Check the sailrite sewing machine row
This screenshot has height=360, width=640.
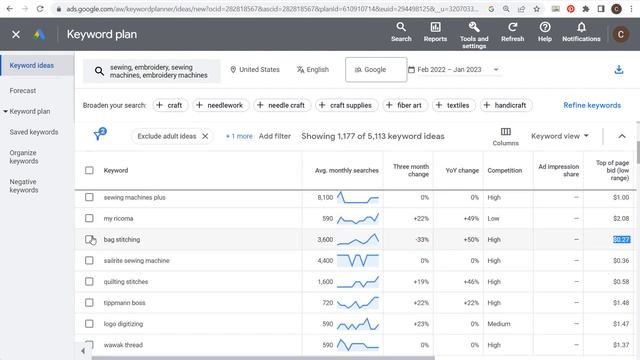click(89, 260)
